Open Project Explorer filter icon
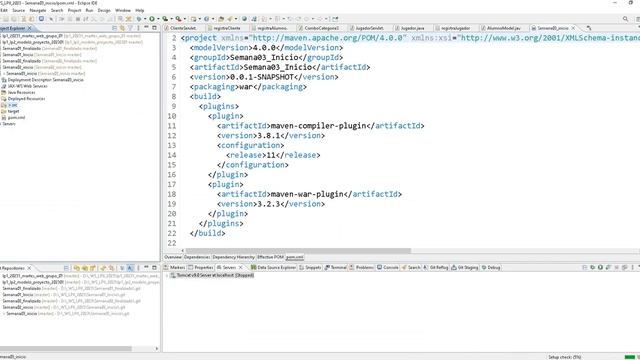 (x=130, y=28)
